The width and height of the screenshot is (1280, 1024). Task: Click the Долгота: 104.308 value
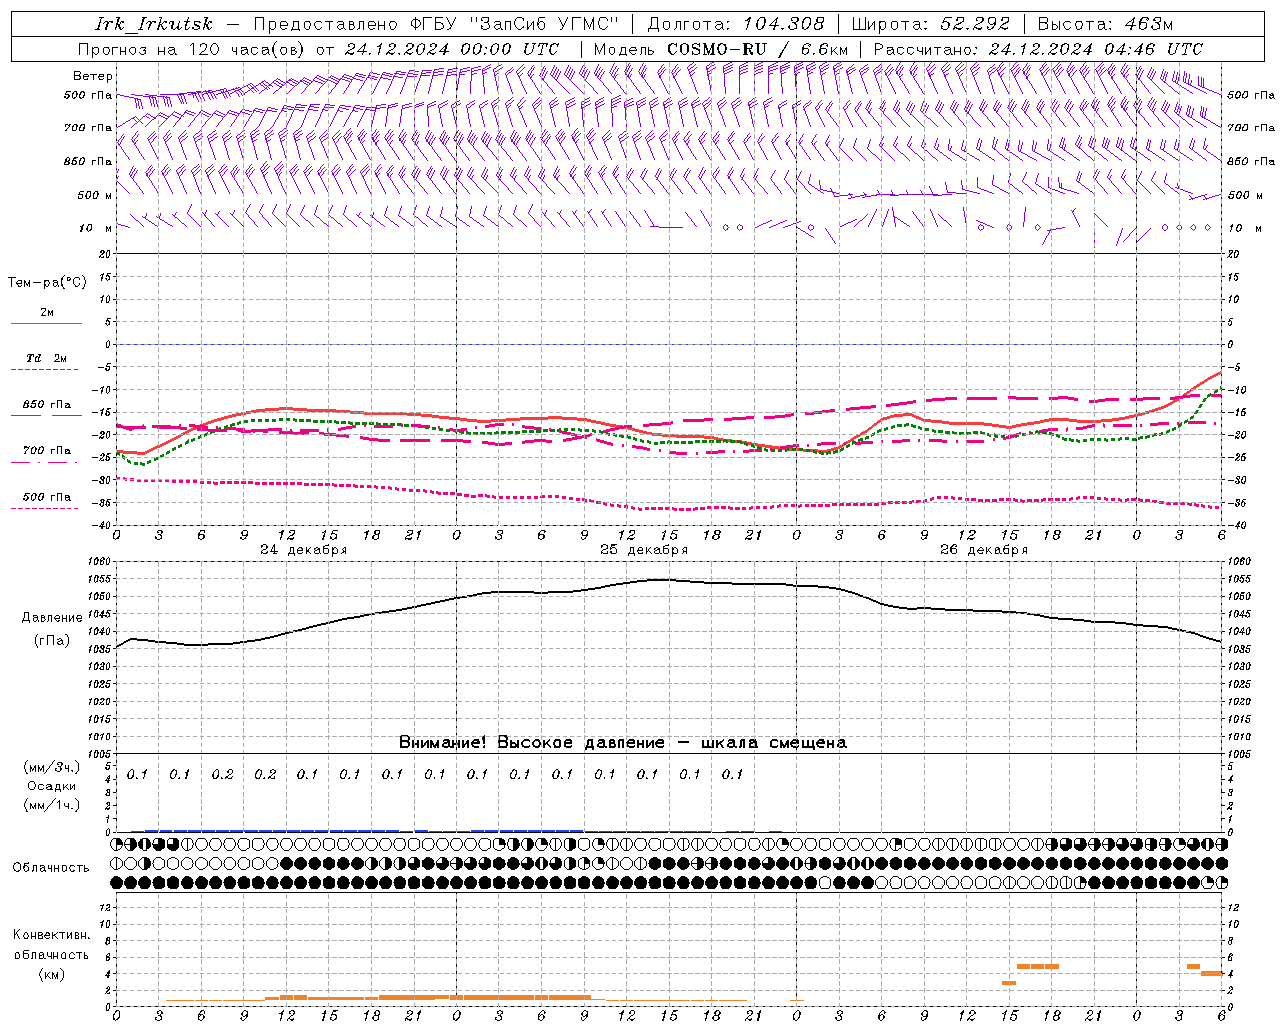point(736,24)
